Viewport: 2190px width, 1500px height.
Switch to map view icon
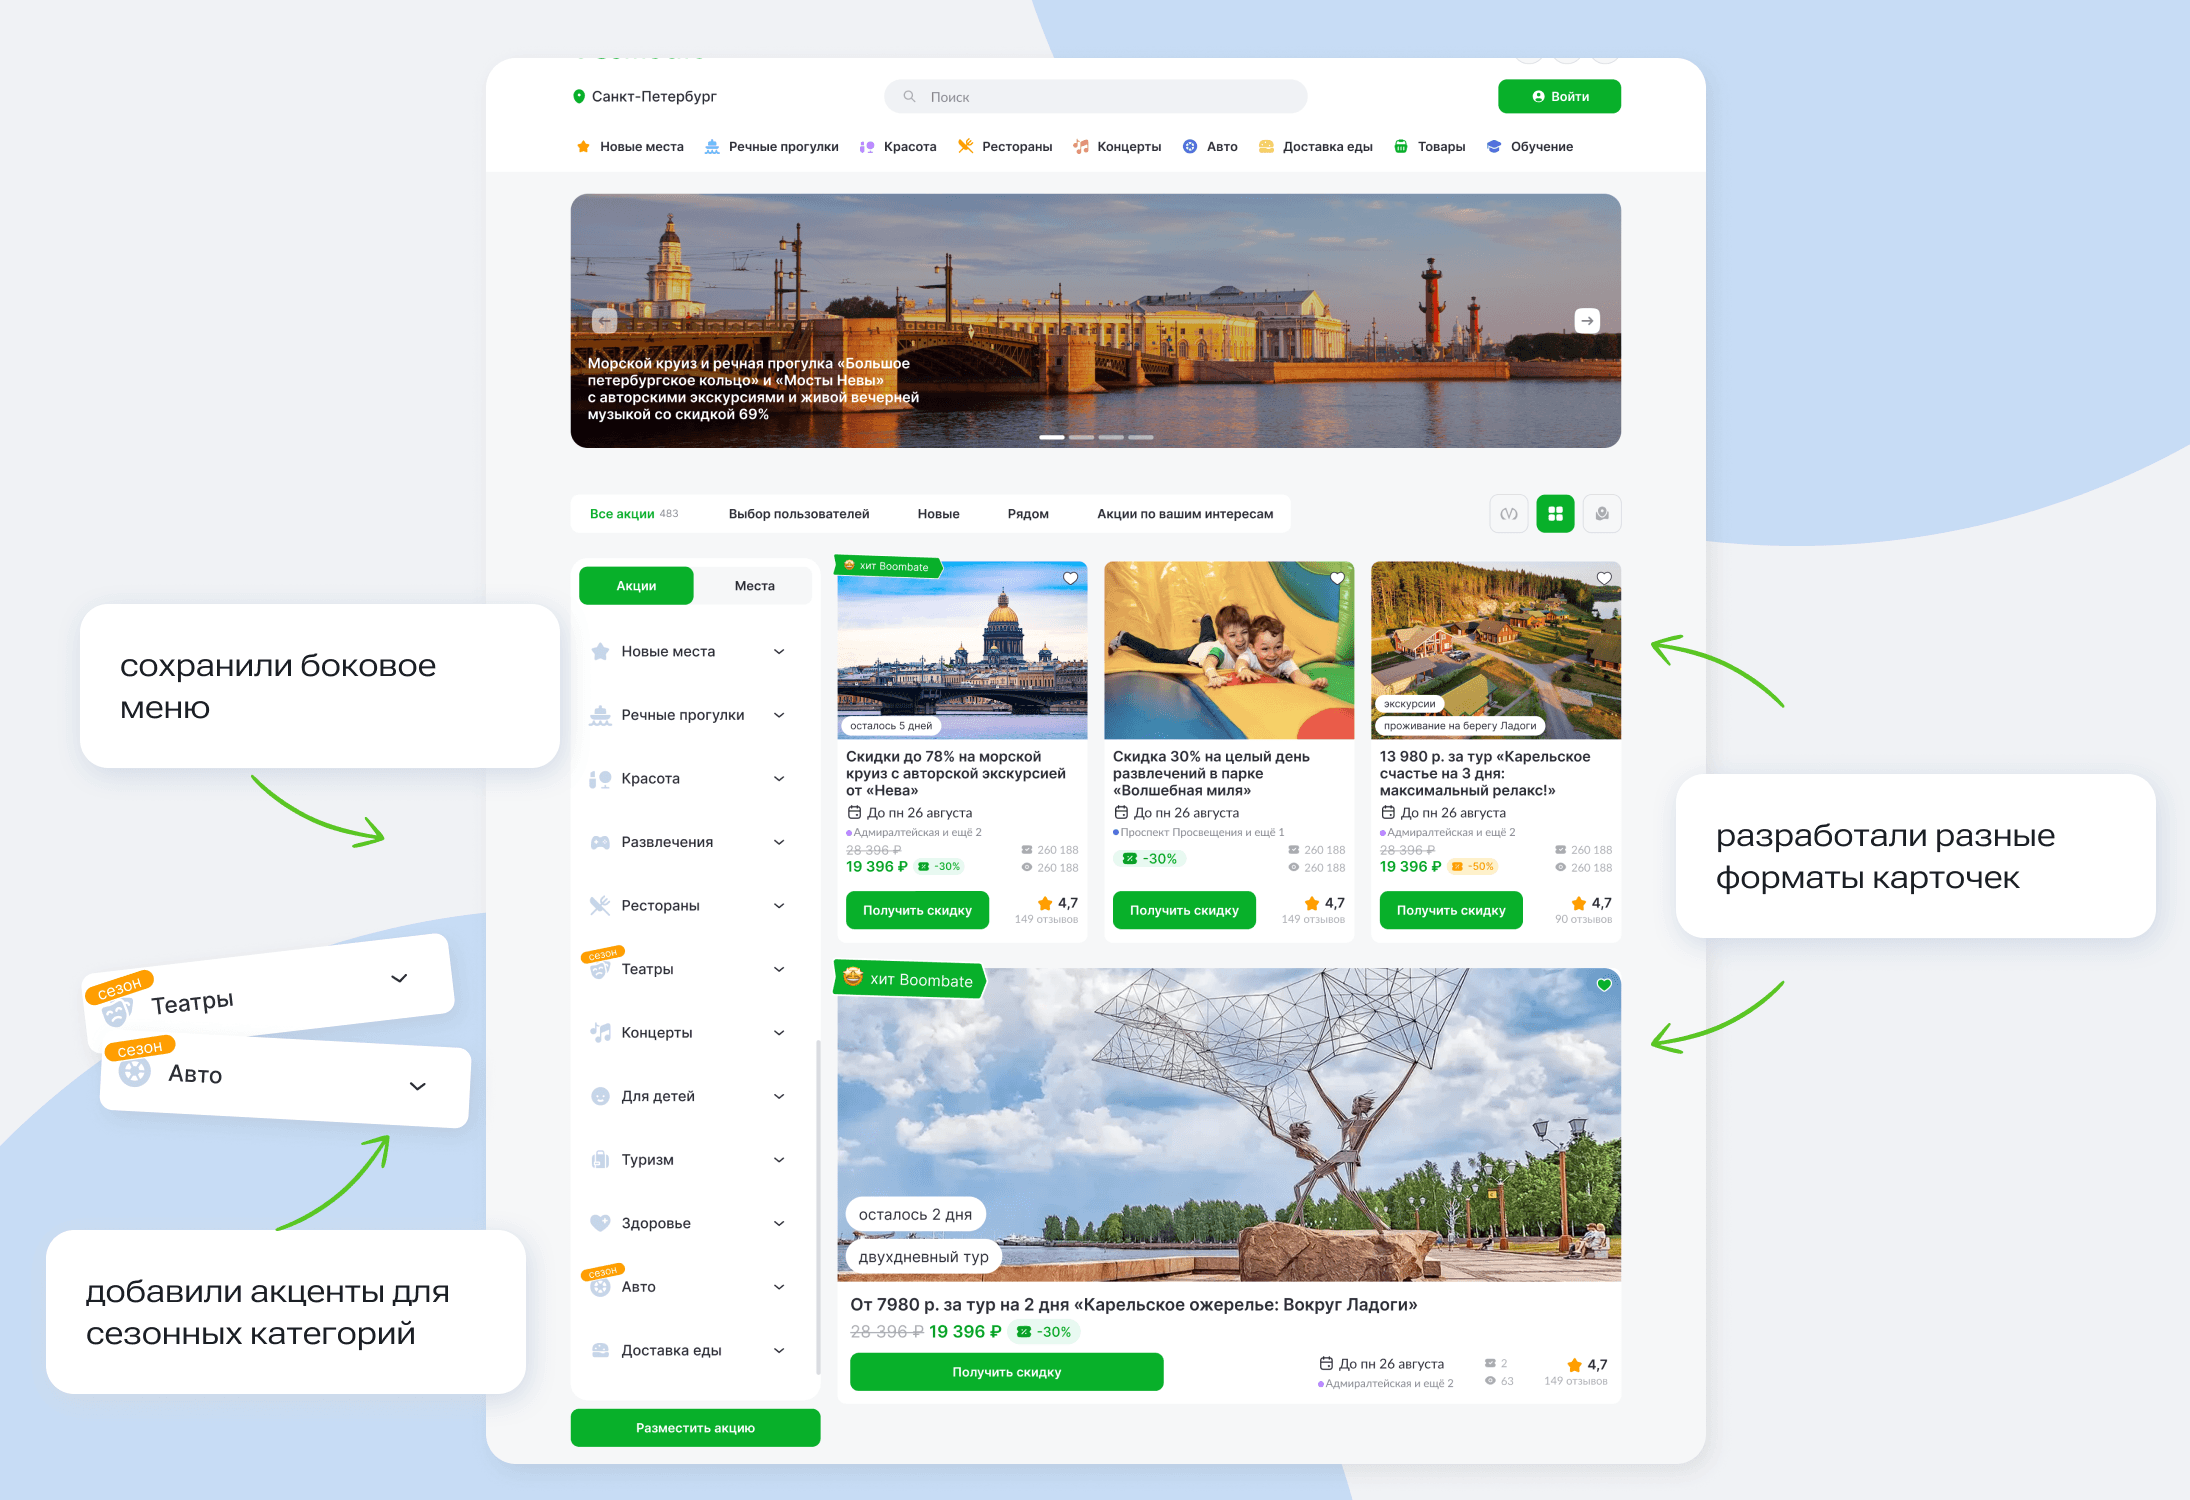1602,514
